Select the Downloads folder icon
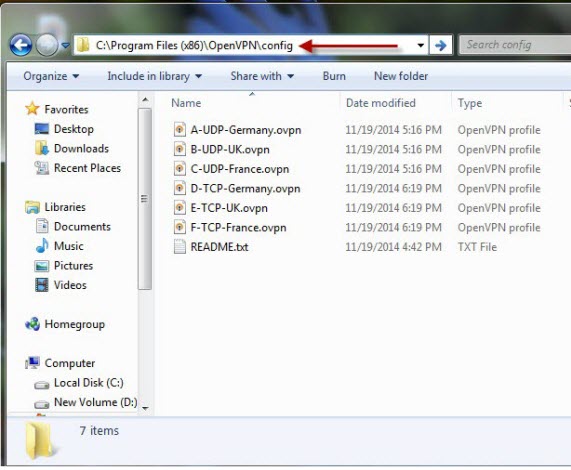This screenshot has height=470, width=571. (42, 148)
